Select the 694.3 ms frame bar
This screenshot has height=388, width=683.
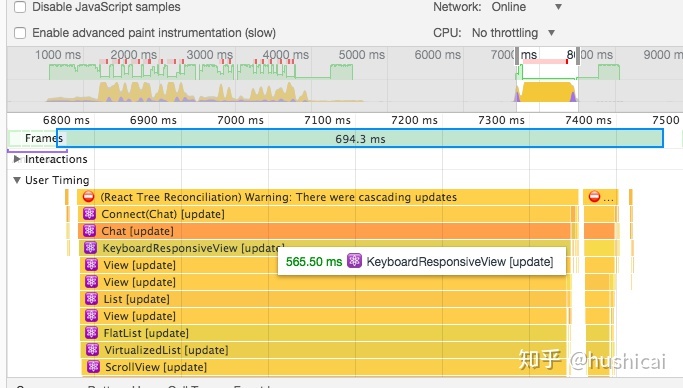point(360,138)
